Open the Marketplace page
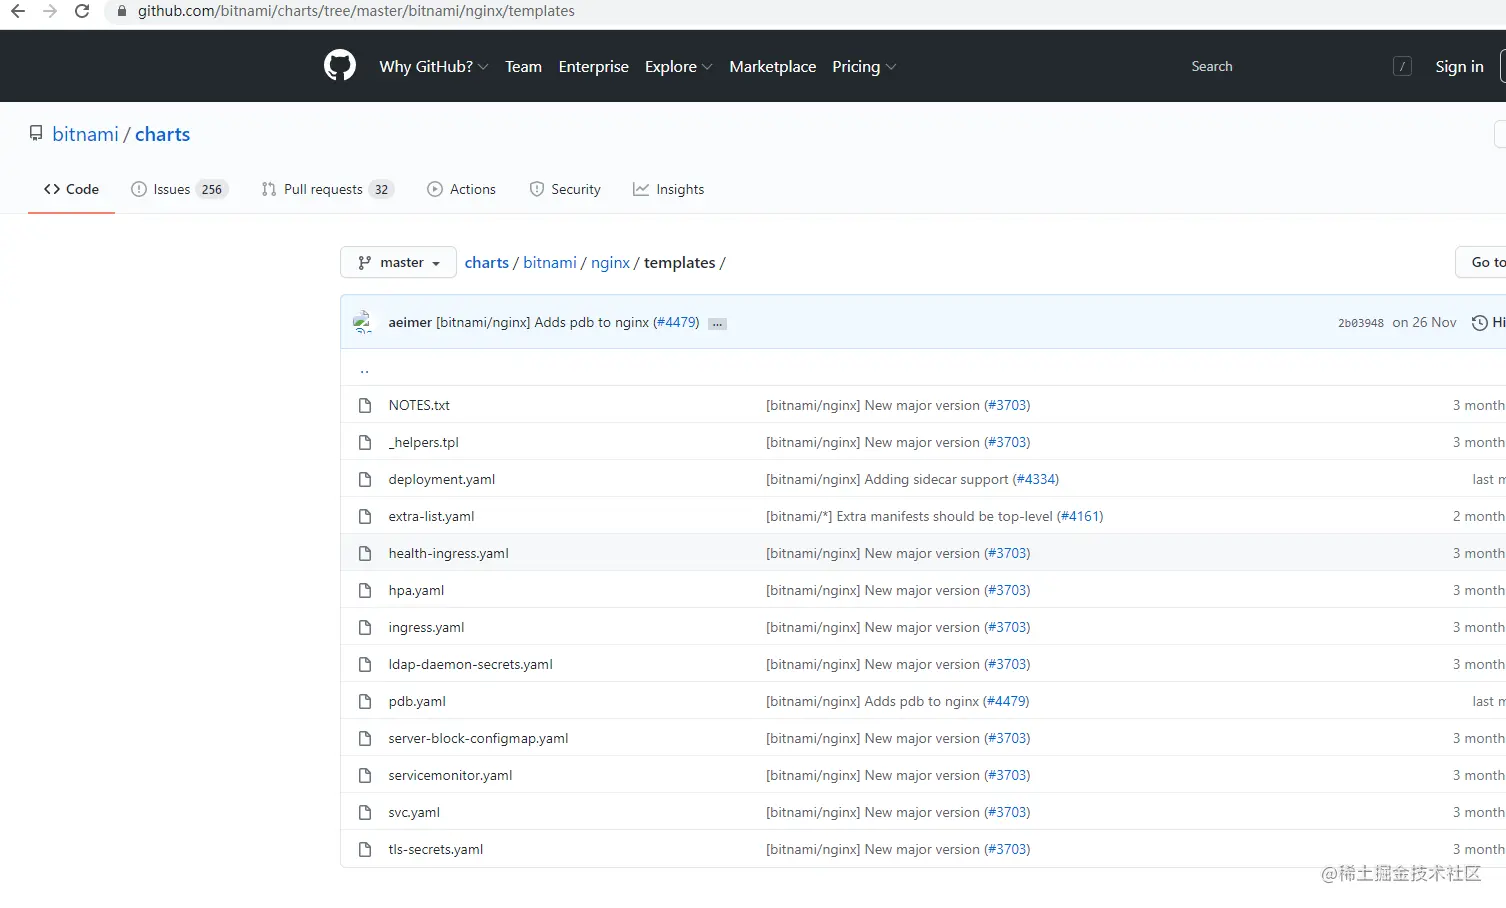This screenshot has height=908, width=1506. [x=772, y=66]
